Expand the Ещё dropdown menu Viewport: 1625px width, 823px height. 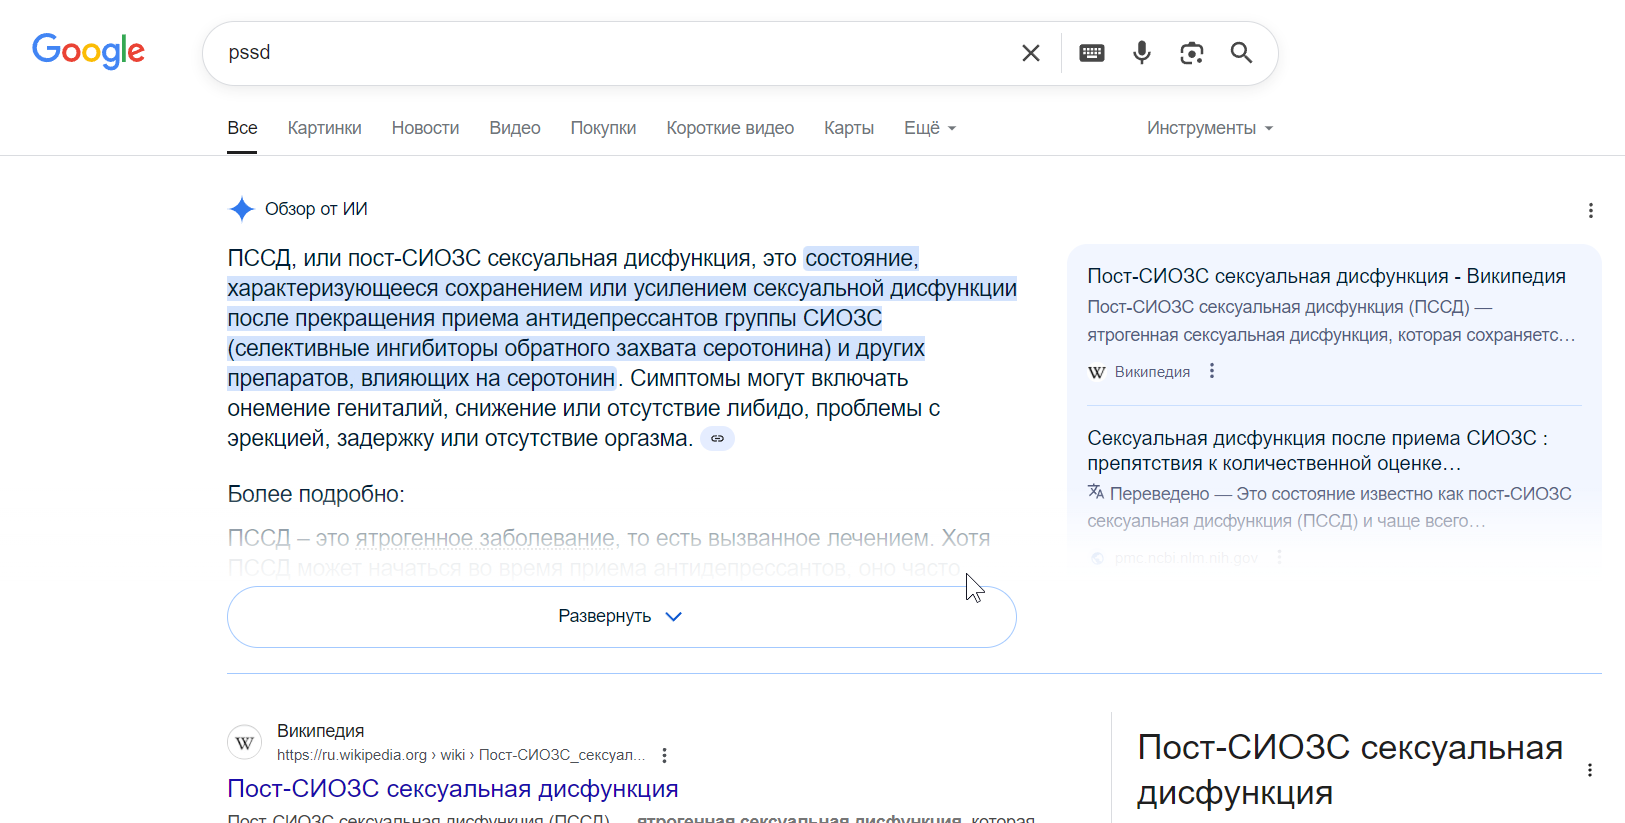[930, 128]
